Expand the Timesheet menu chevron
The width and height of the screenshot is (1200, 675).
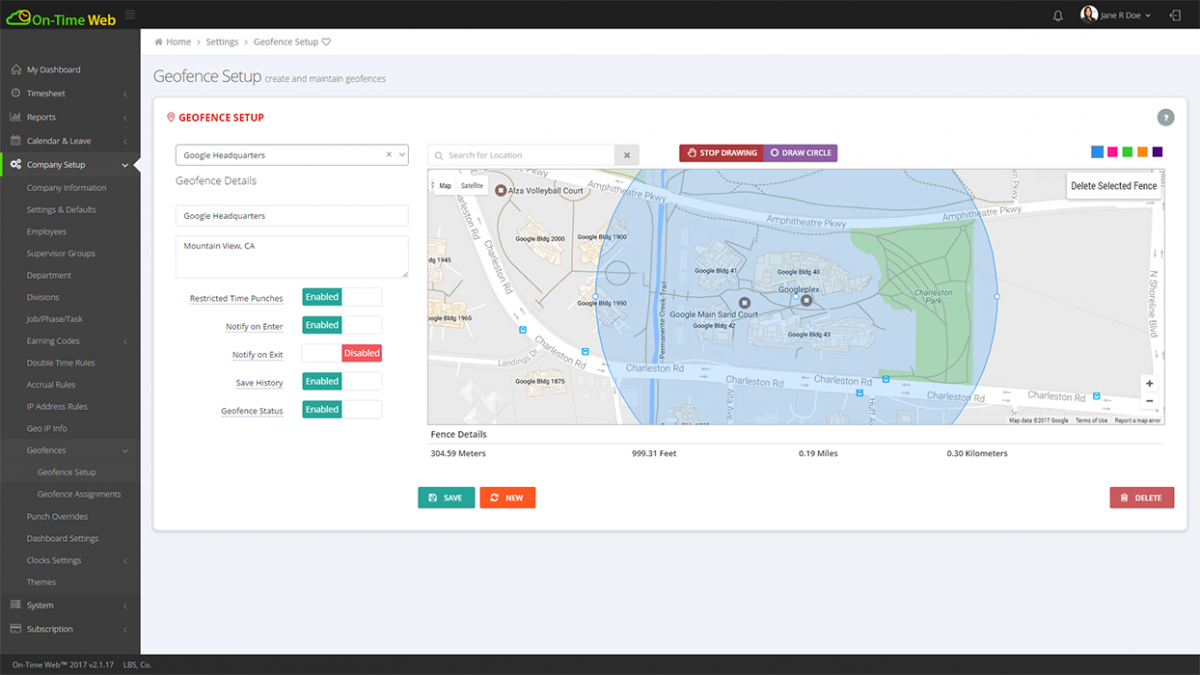coord(125,94)
